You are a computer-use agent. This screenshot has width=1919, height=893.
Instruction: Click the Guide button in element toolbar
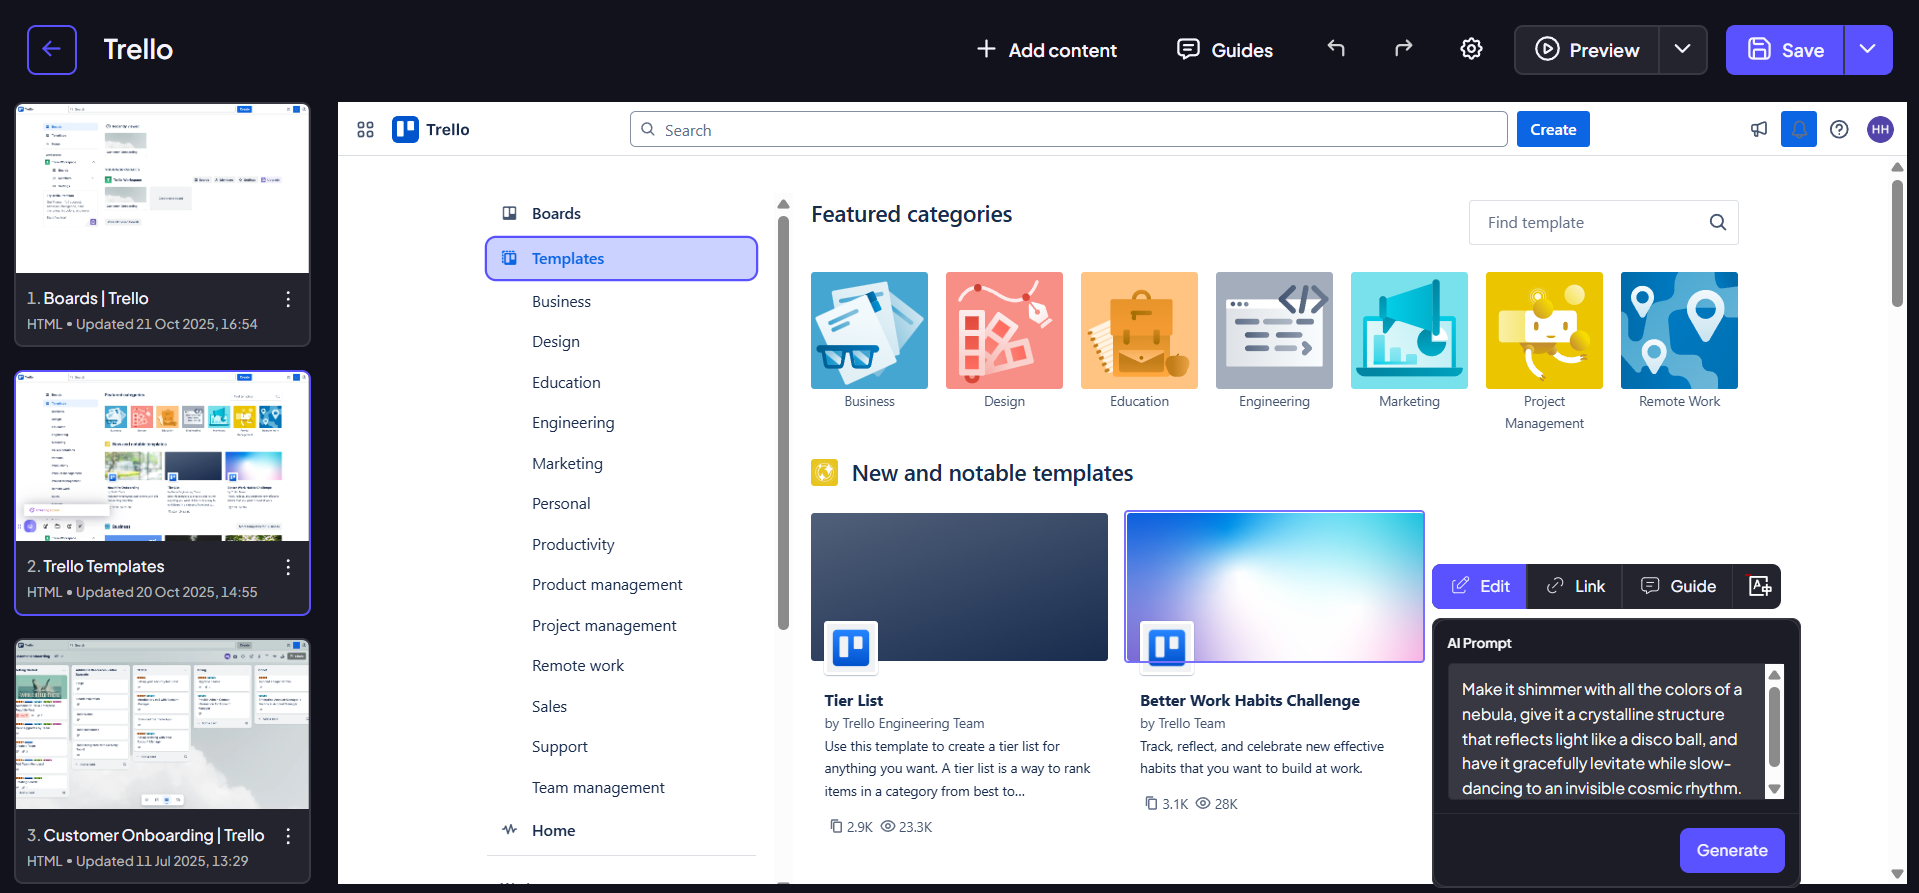1679,586
